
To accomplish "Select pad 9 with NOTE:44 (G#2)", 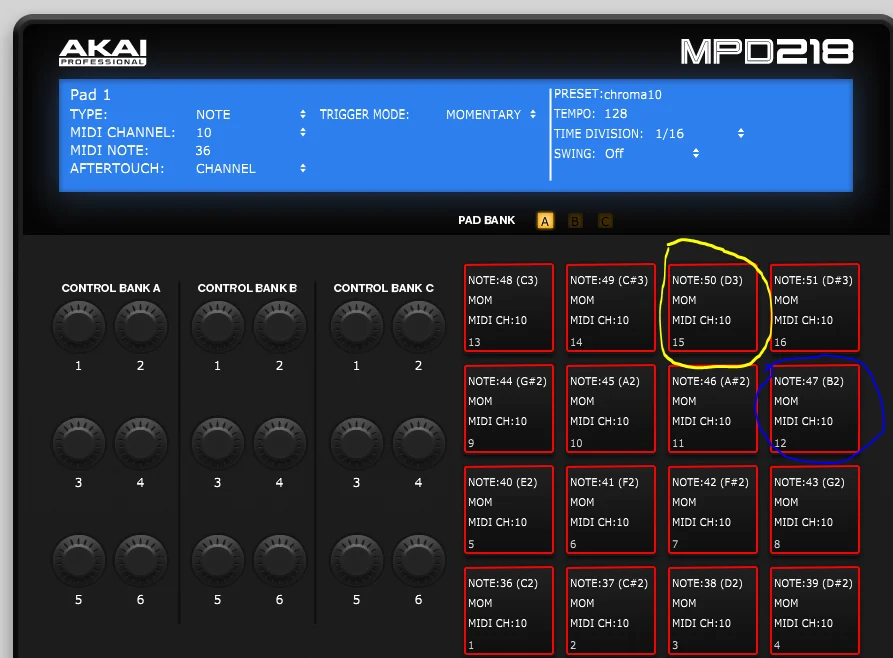I will (509, 409).
